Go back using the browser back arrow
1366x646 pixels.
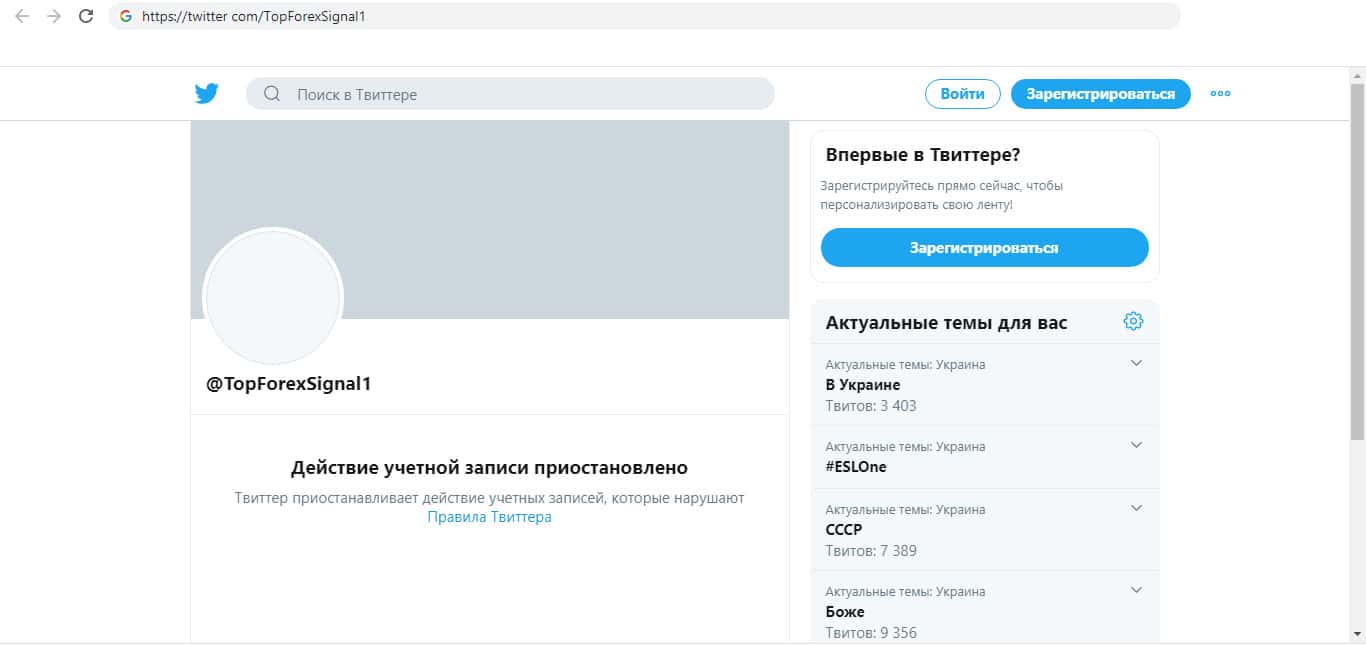pos(22,16)
